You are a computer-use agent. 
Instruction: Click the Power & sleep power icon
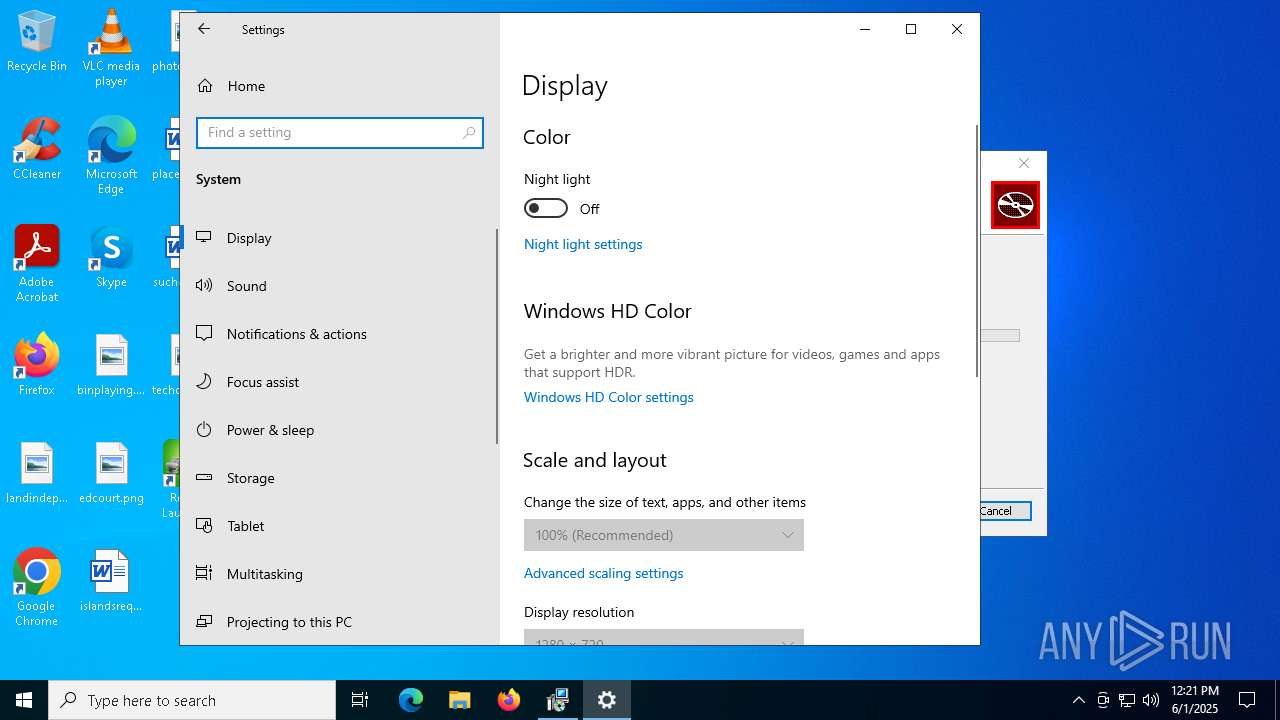(x=204, y=429)
